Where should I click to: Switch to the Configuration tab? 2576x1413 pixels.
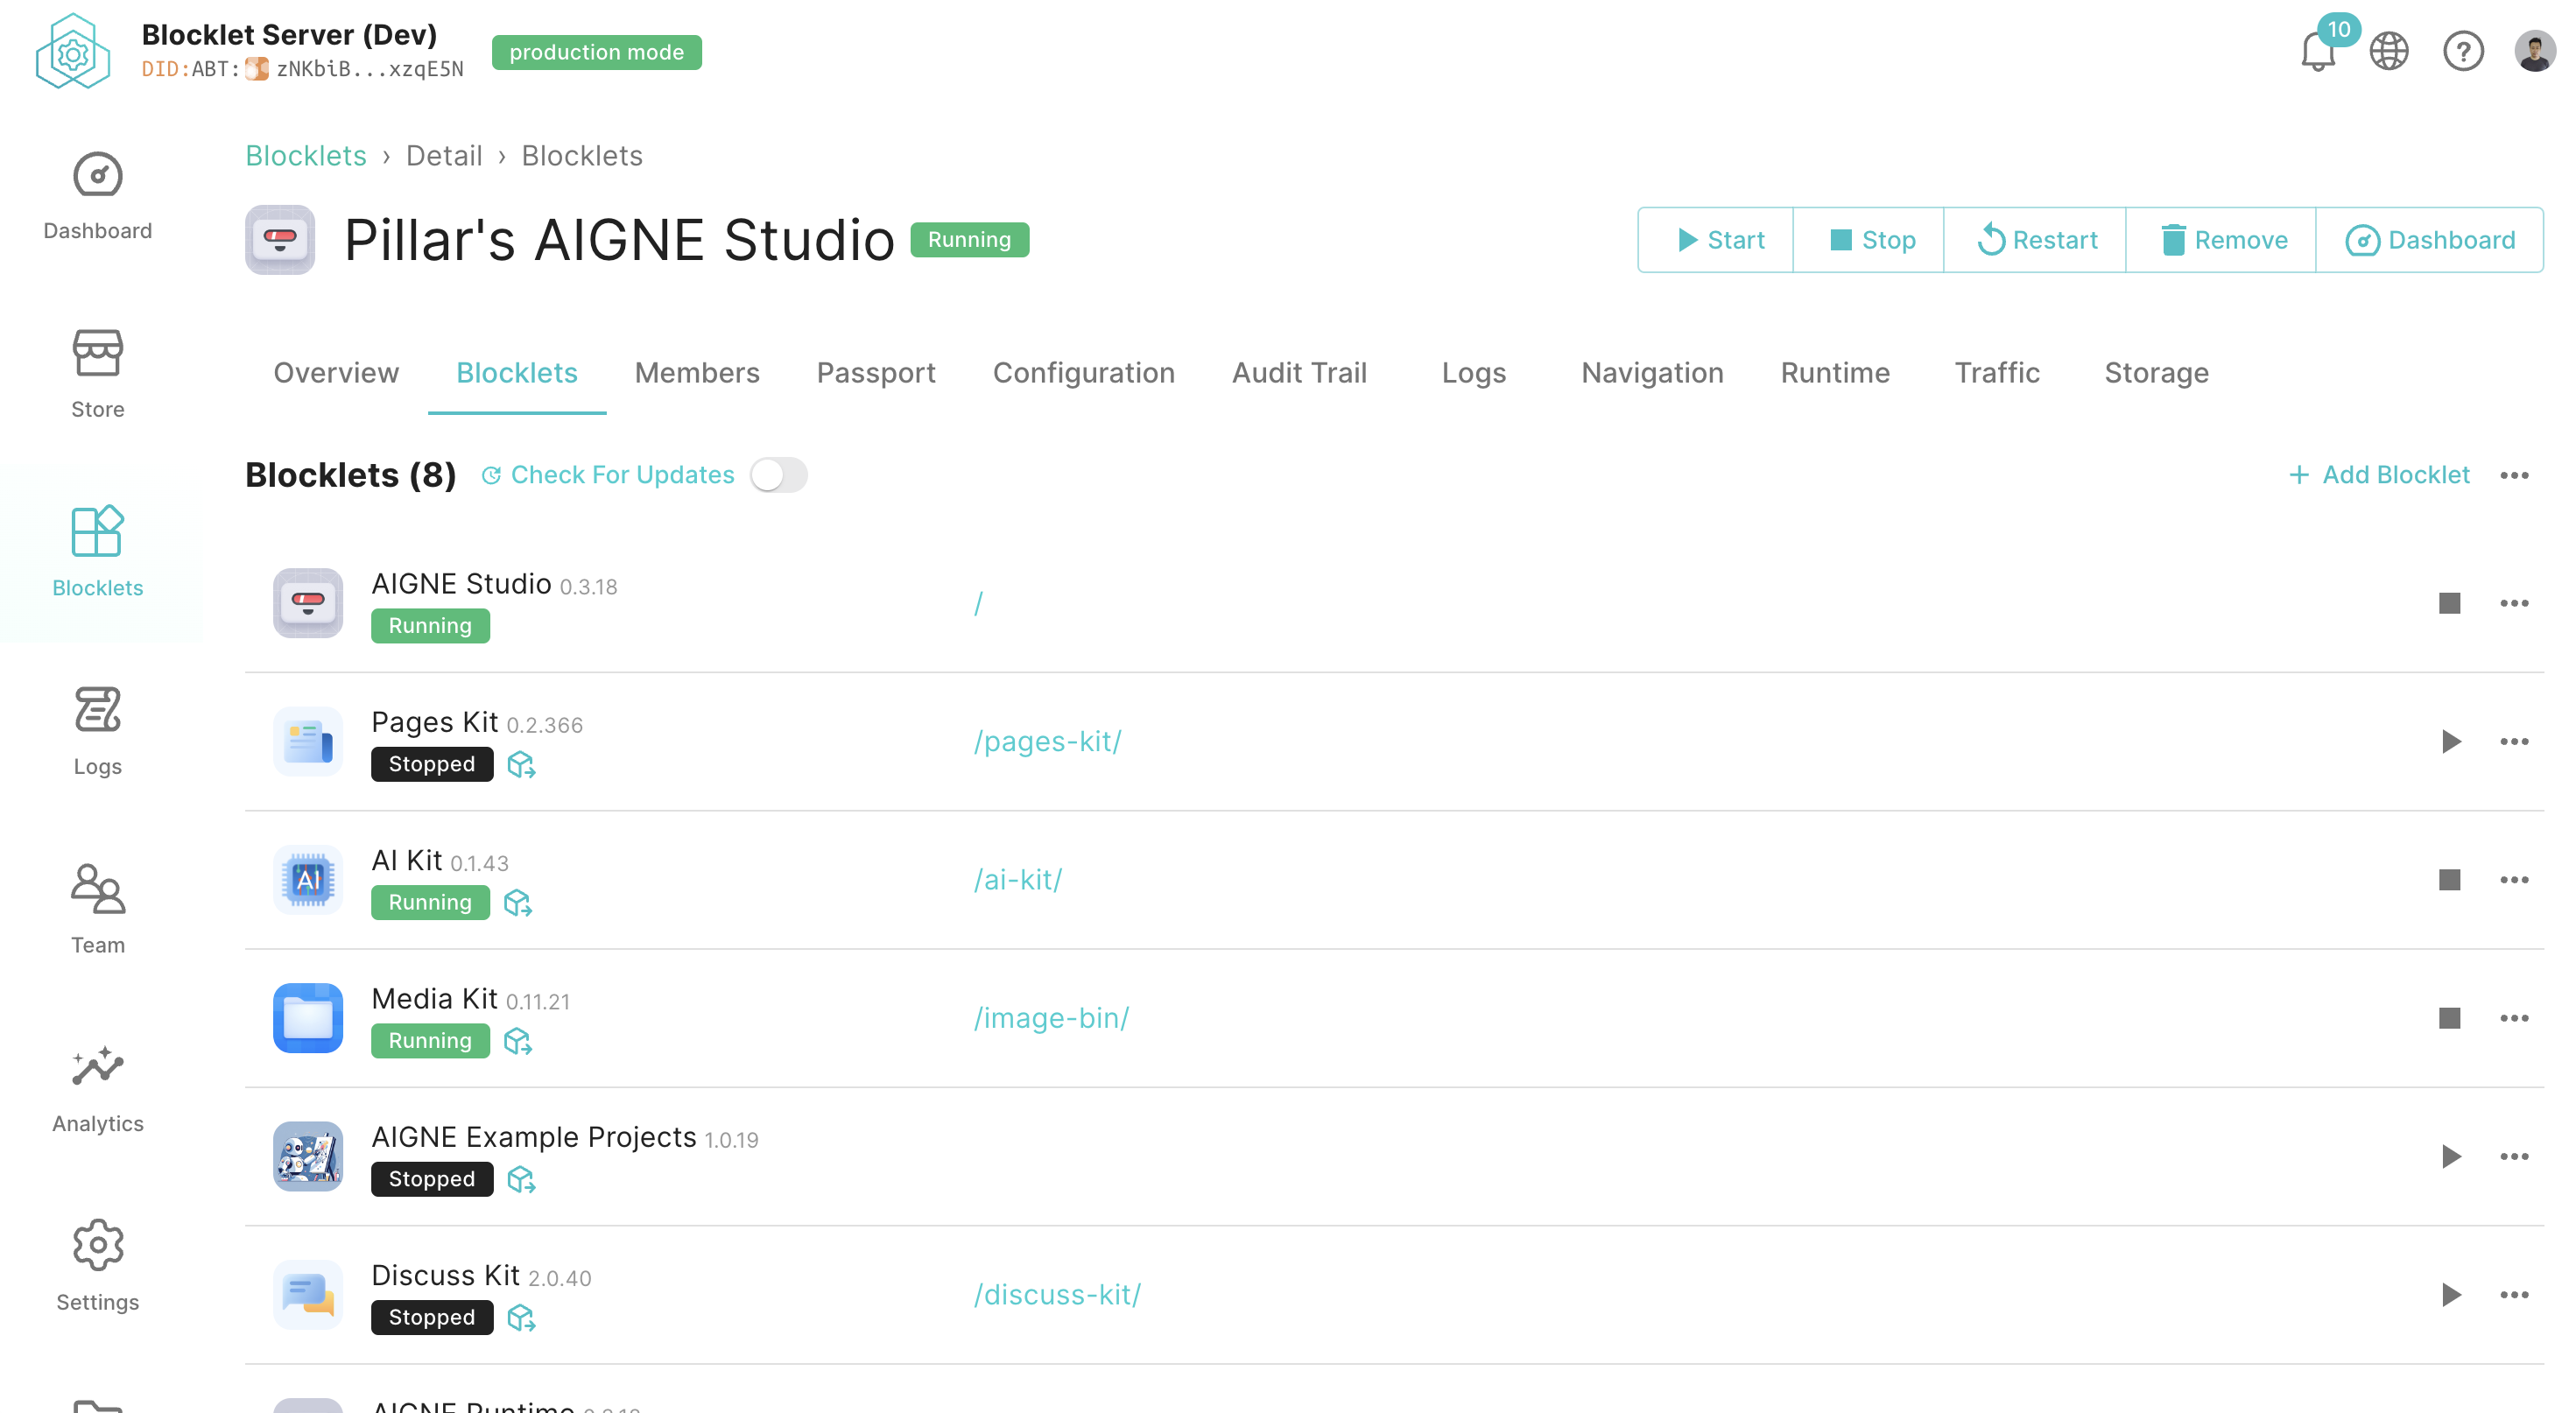1083,373
